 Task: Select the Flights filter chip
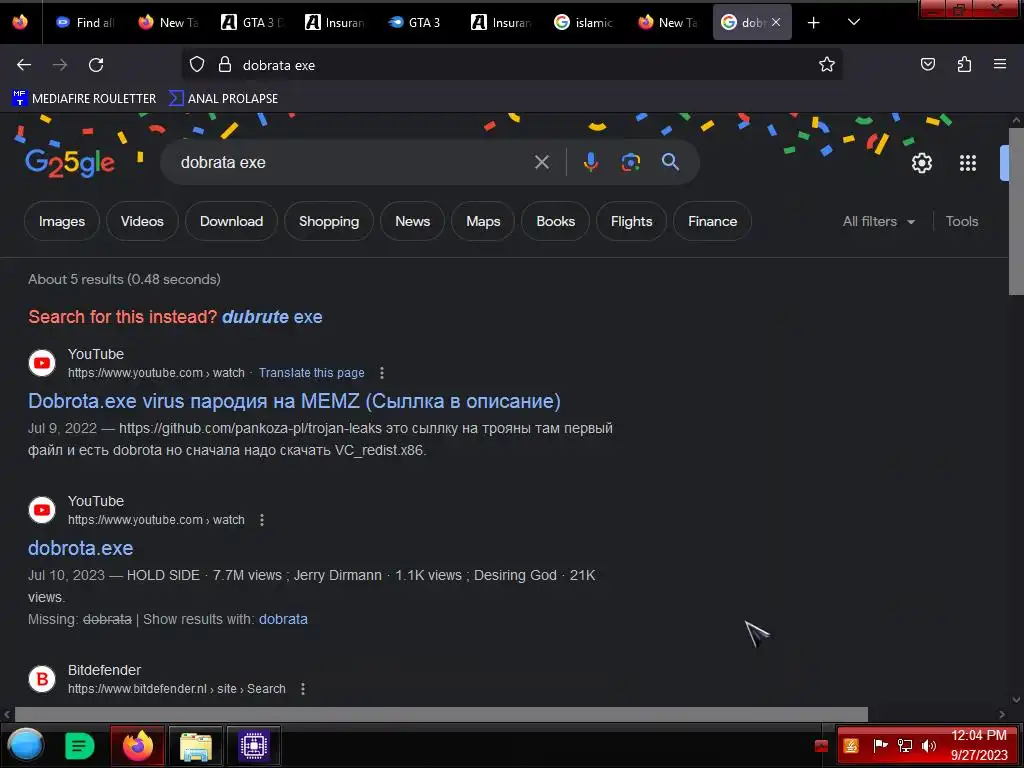[632, 221]
